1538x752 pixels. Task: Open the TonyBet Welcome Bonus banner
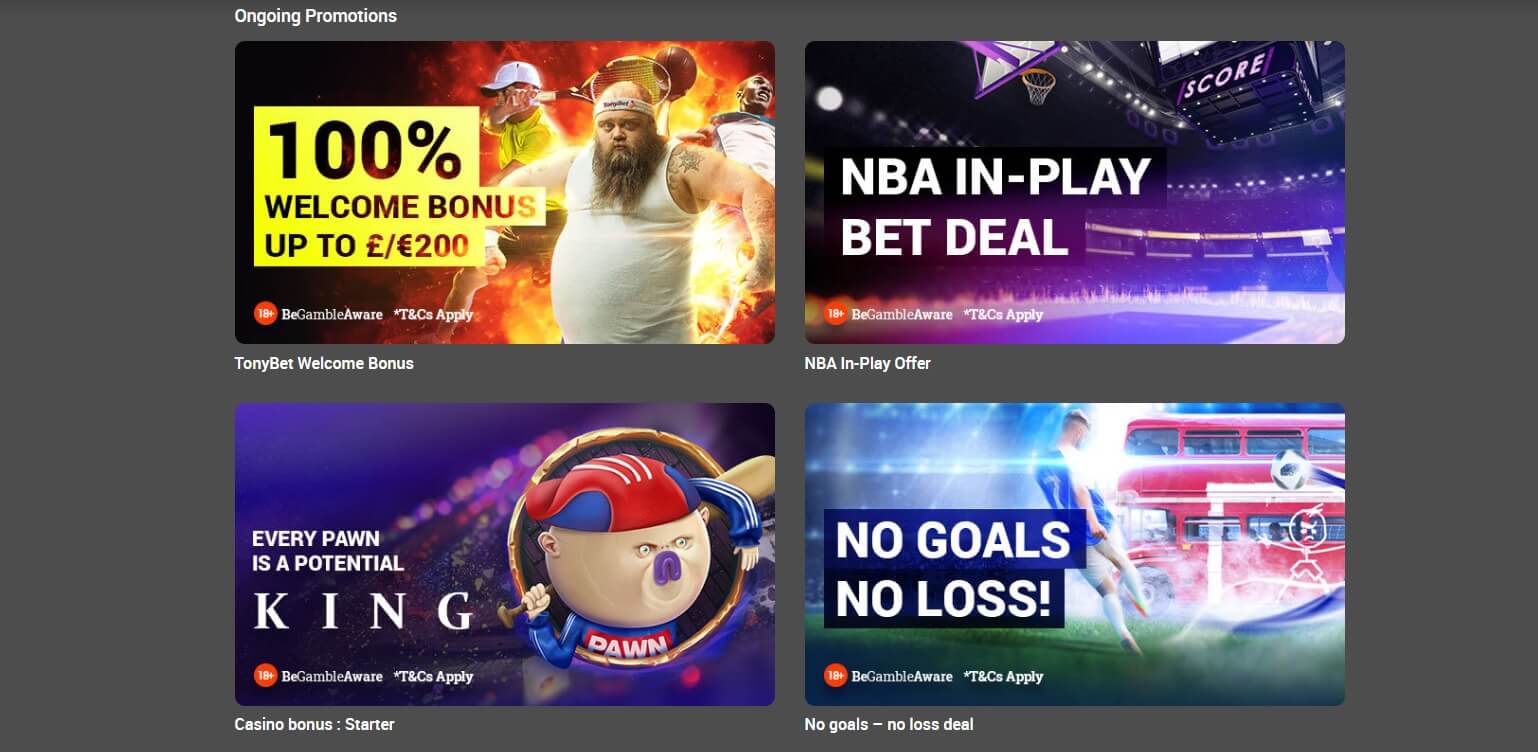coord(504,192)
